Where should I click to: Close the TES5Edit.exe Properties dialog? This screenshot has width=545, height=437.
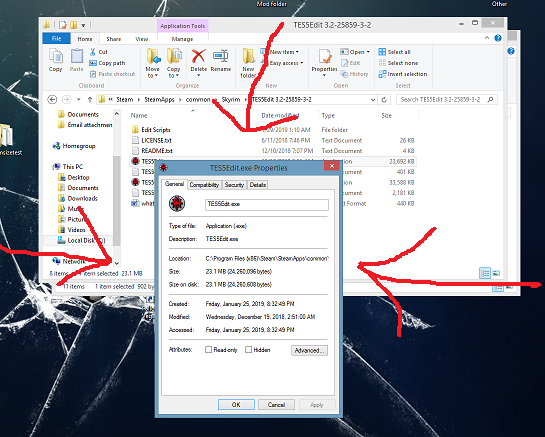(332, 166)
